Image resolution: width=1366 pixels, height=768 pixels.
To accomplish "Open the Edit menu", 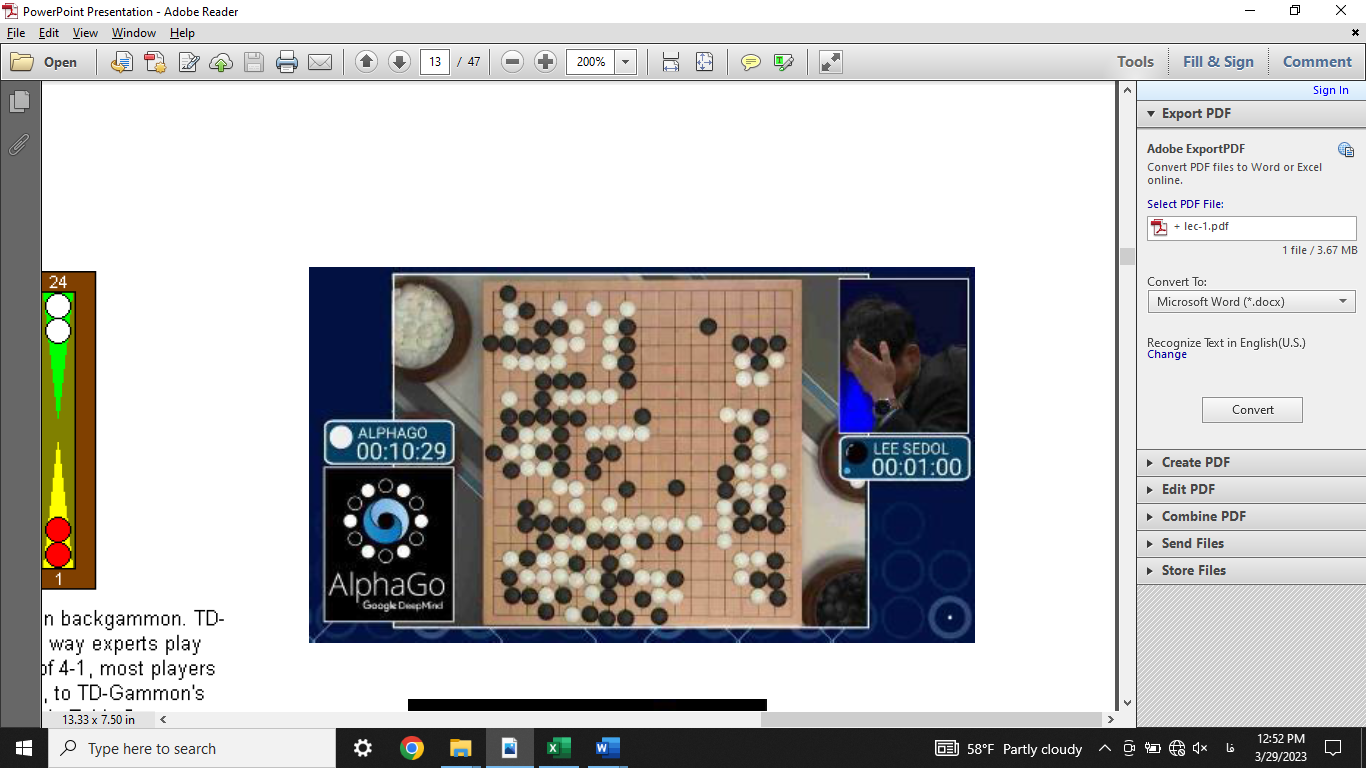I will pyautogui.click(x=49, y=33).
